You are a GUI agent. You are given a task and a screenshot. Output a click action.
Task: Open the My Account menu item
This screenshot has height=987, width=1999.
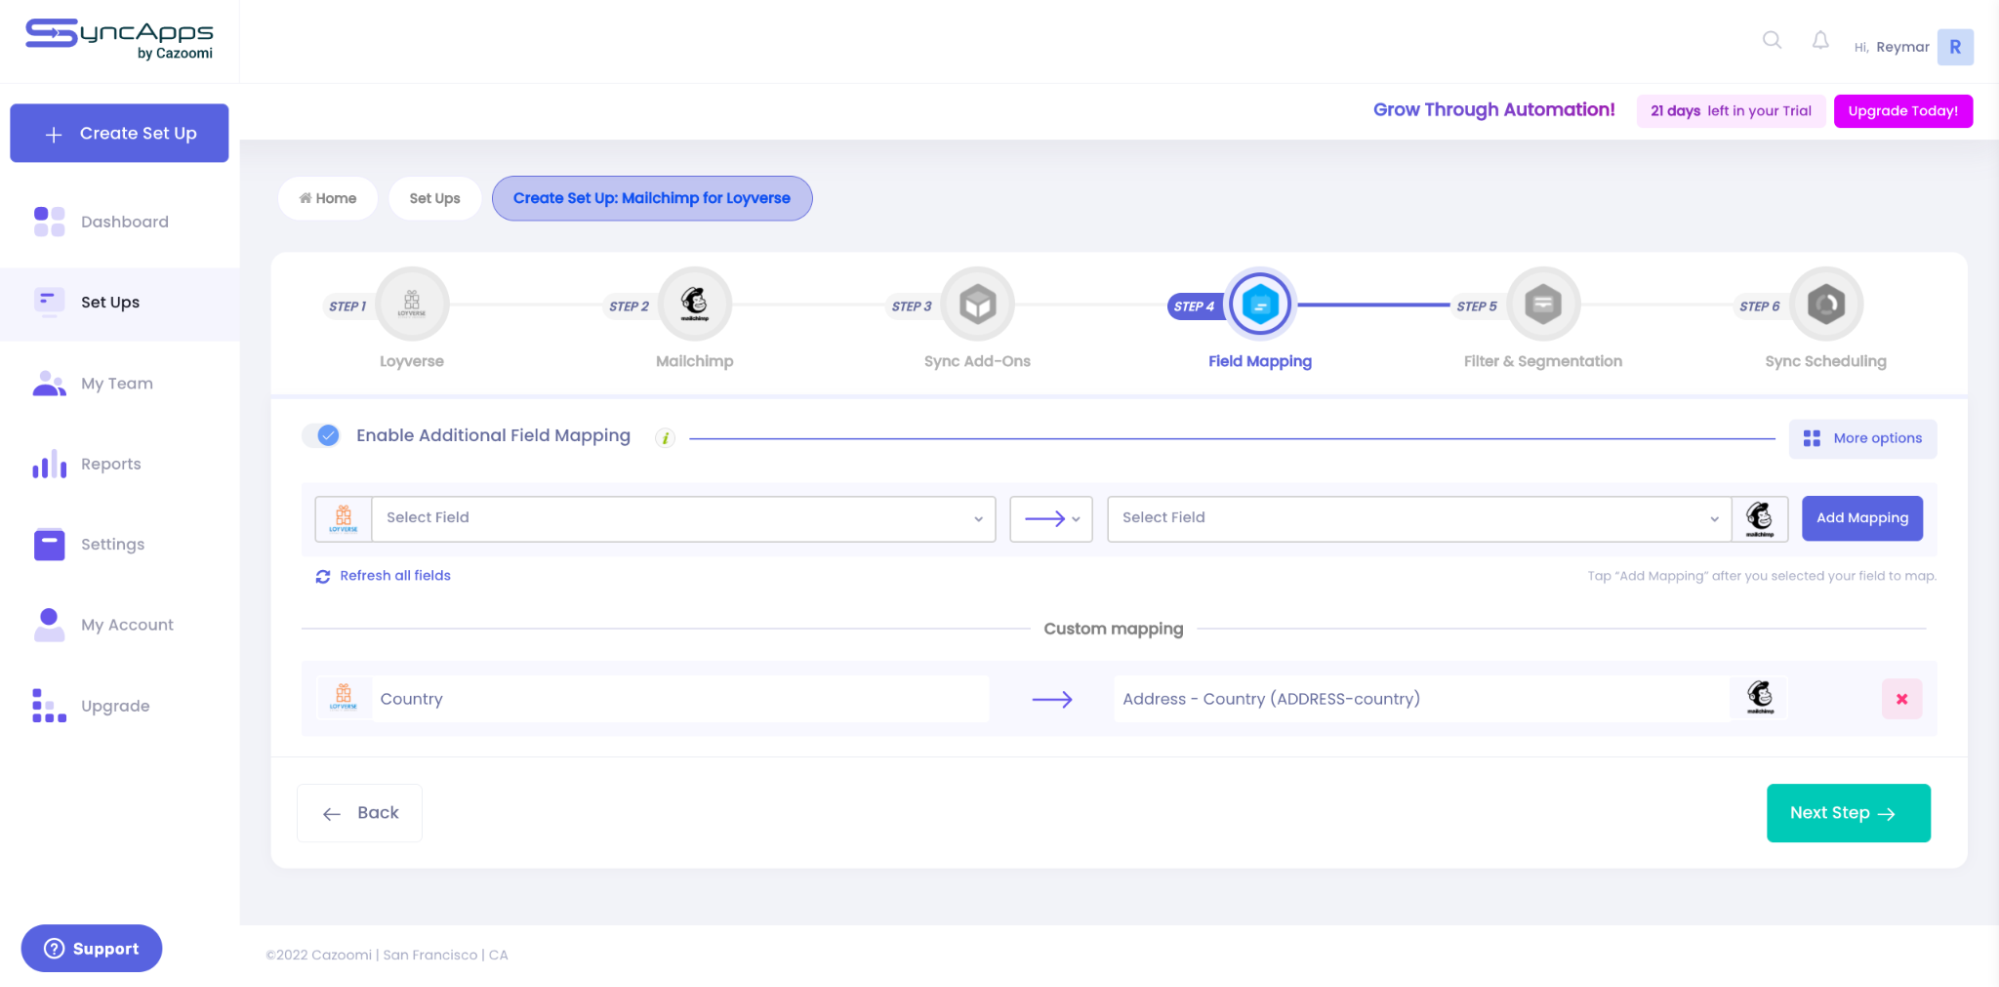(x=120, y=624)
